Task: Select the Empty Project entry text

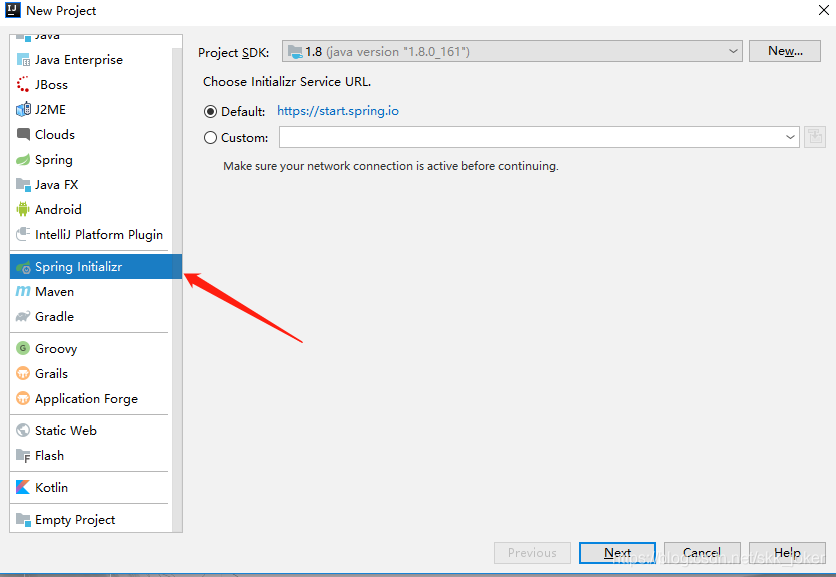Action: [75, 520]
